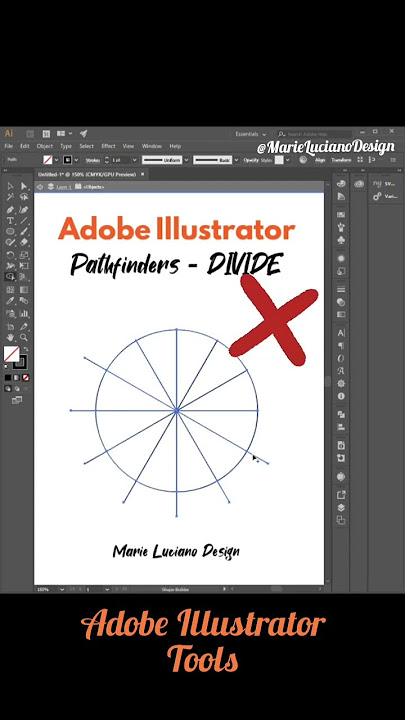Select the Perspective Grid tool
Image resolution: width=405 pixels, height=720 pixels.
[x=24, y=277]
